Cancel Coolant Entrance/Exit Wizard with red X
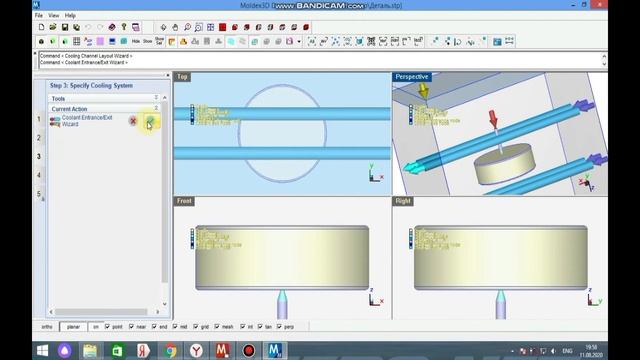 [133, 121]
